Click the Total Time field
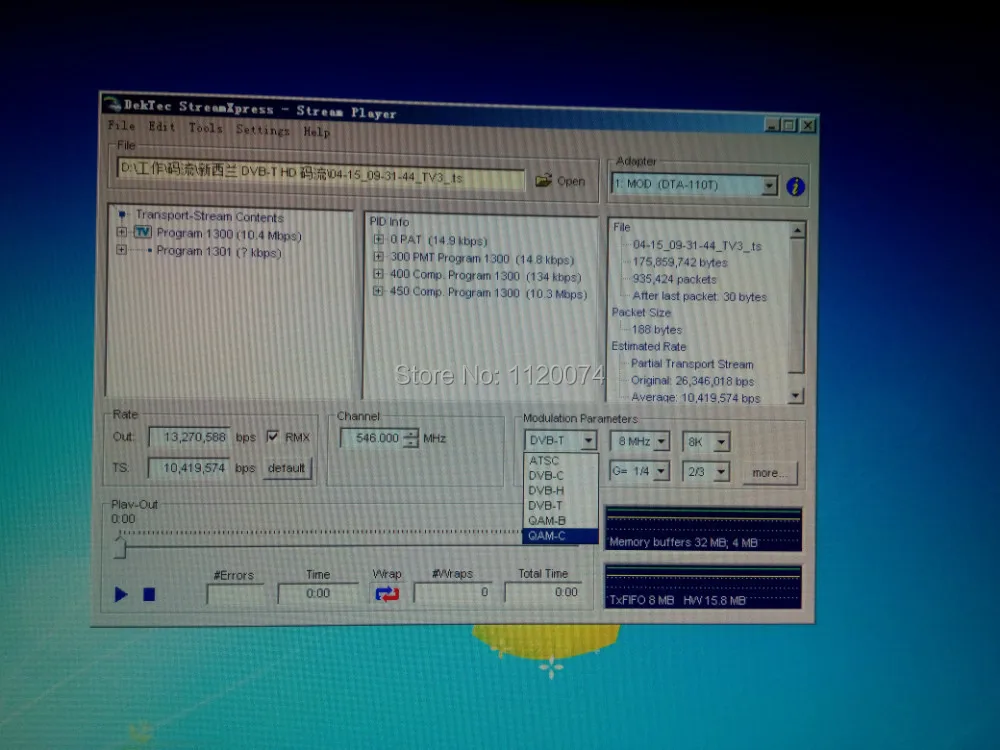The image size is (1000, 750). pyautogui.click(x=545, y=592)
